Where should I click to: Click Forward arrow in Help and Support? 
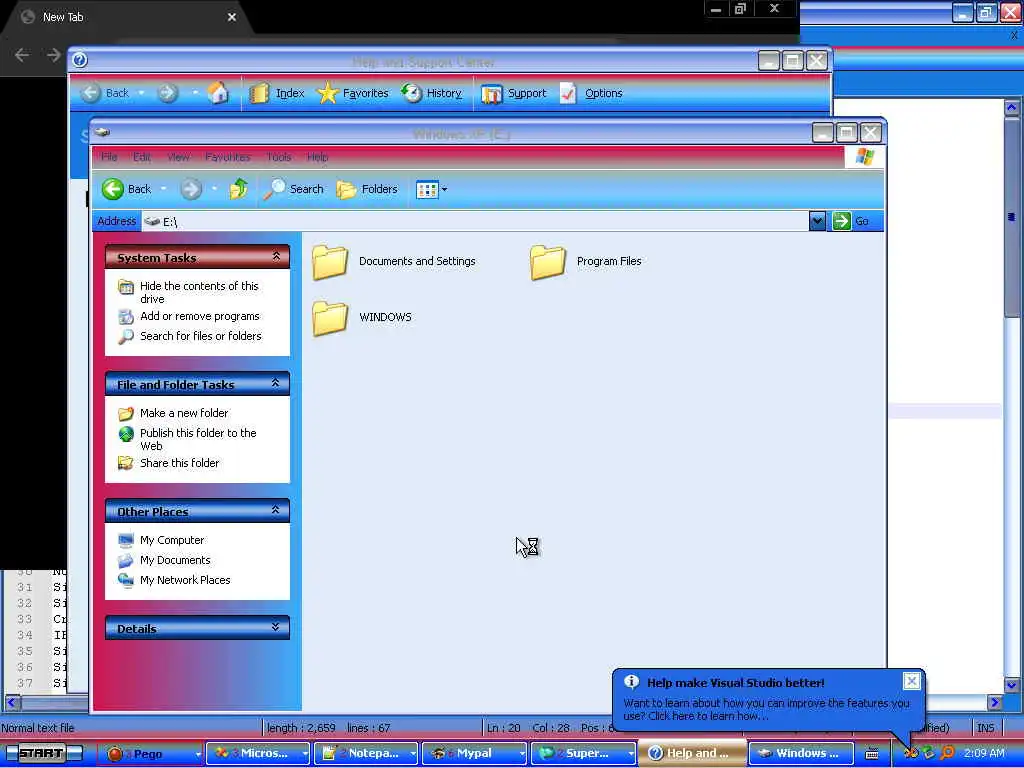168,93
